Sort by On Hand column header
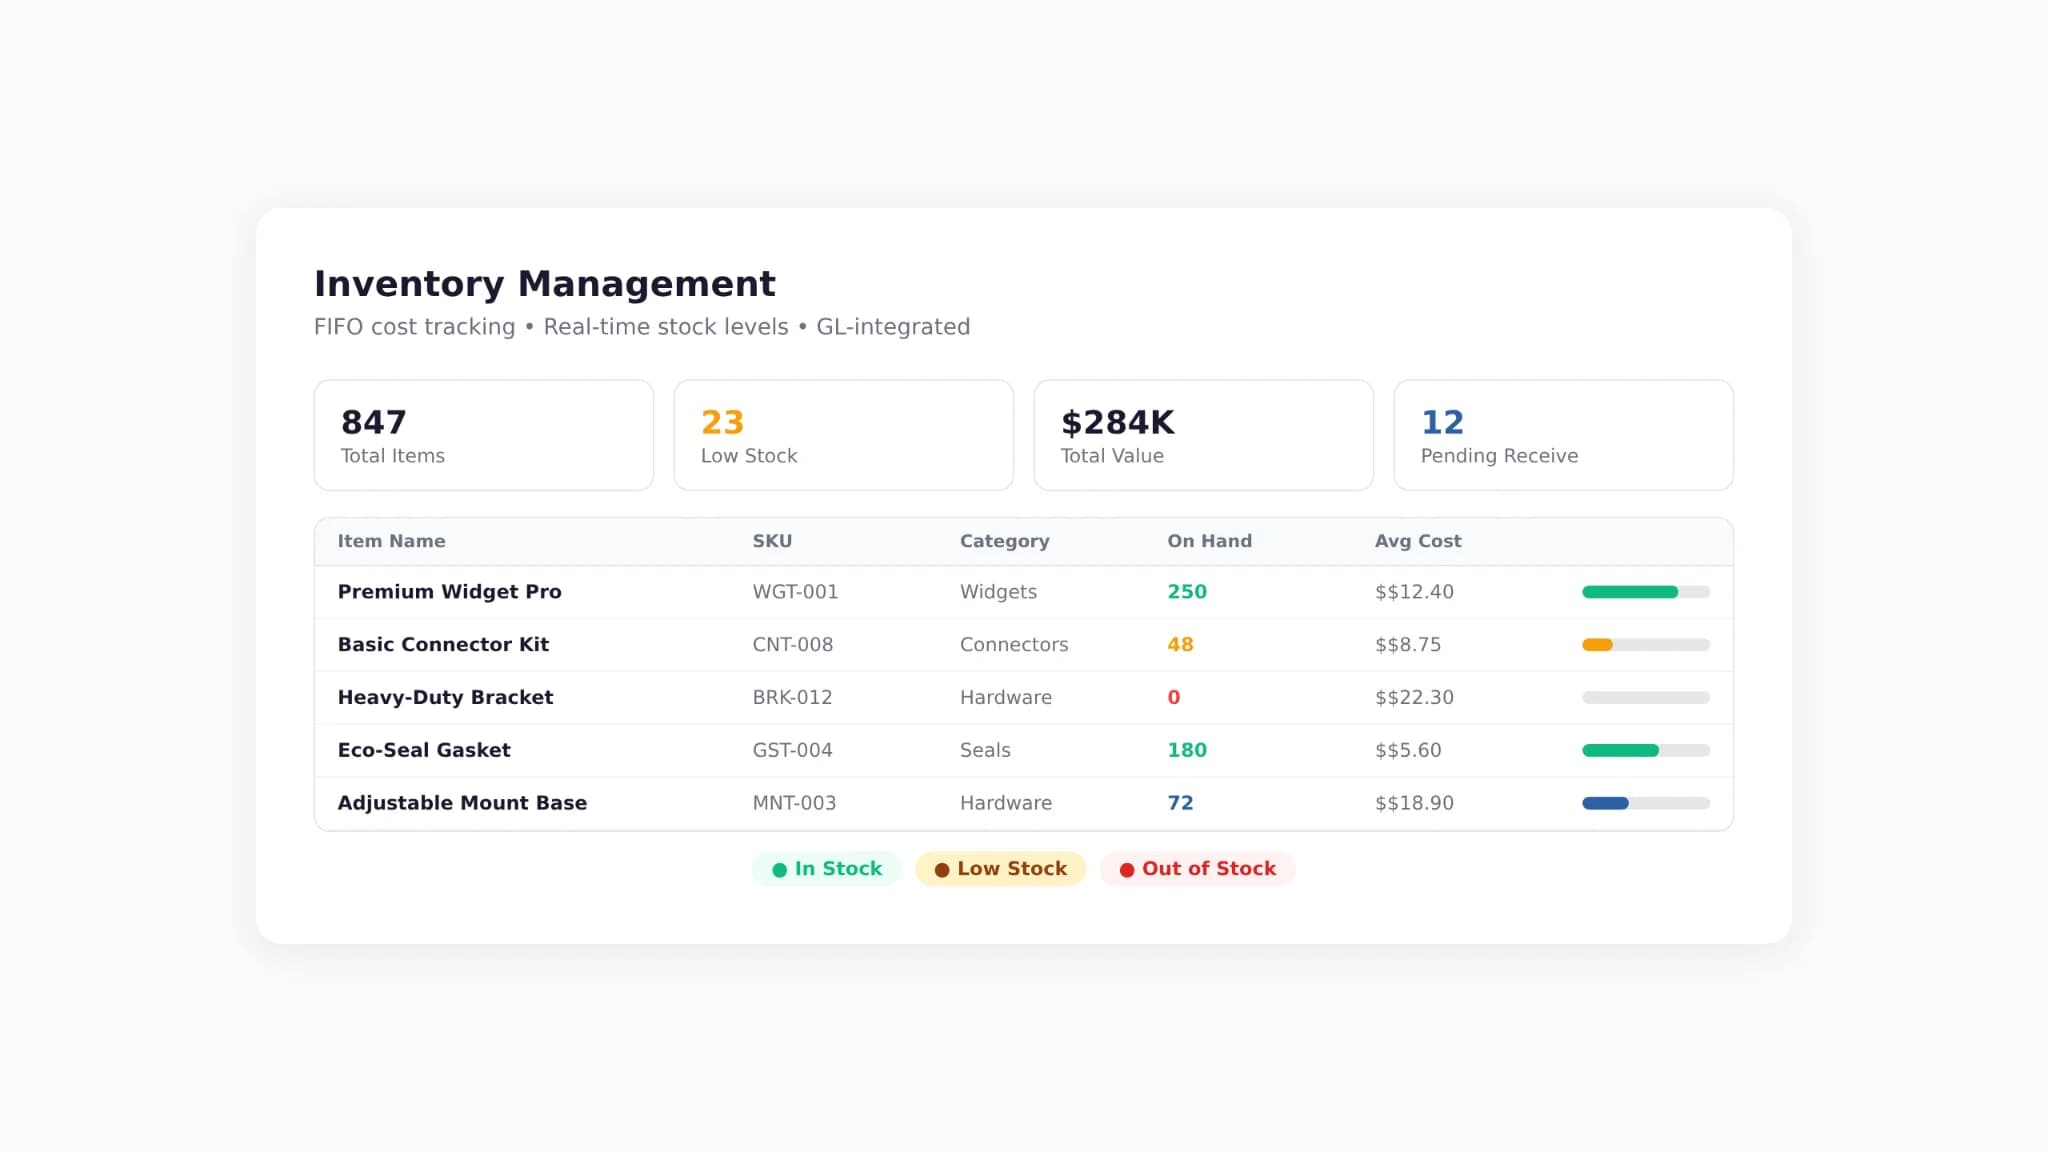The width and height of the screenshot is (2048, 1152). click(x=1209, y=541)
